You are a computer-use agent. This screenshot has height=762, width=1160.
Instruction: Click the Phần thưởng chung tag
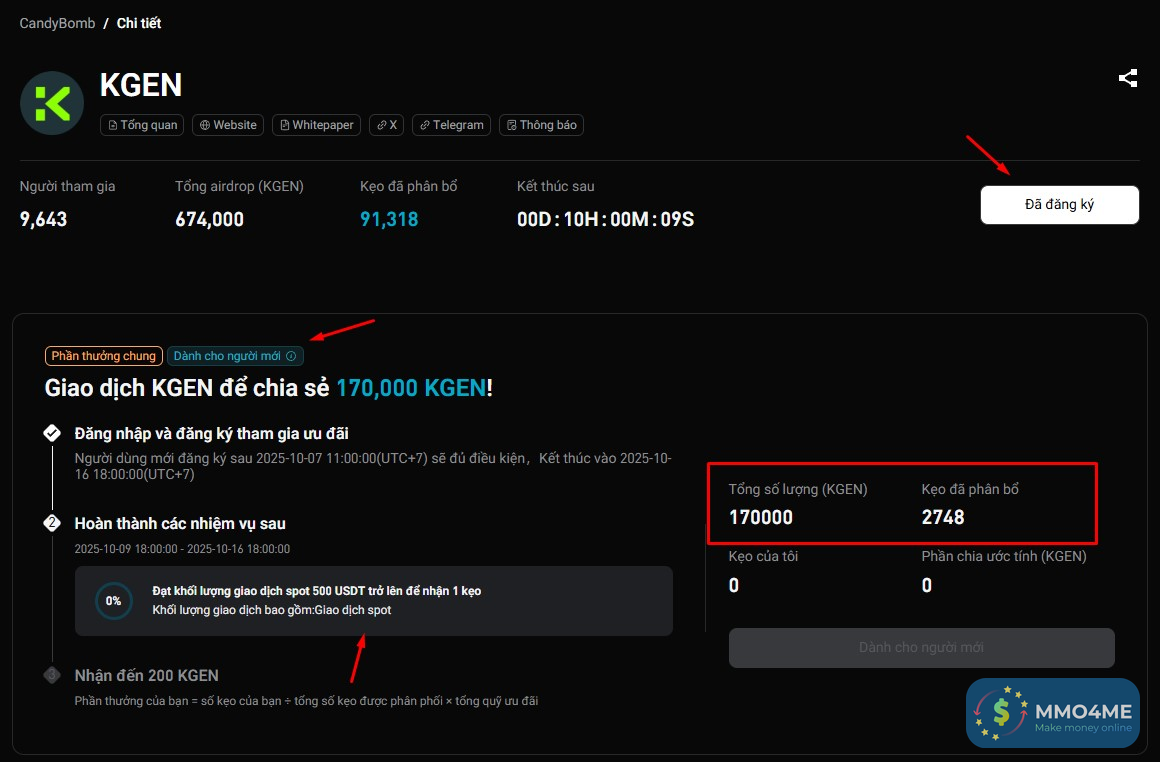coord(104,356)
